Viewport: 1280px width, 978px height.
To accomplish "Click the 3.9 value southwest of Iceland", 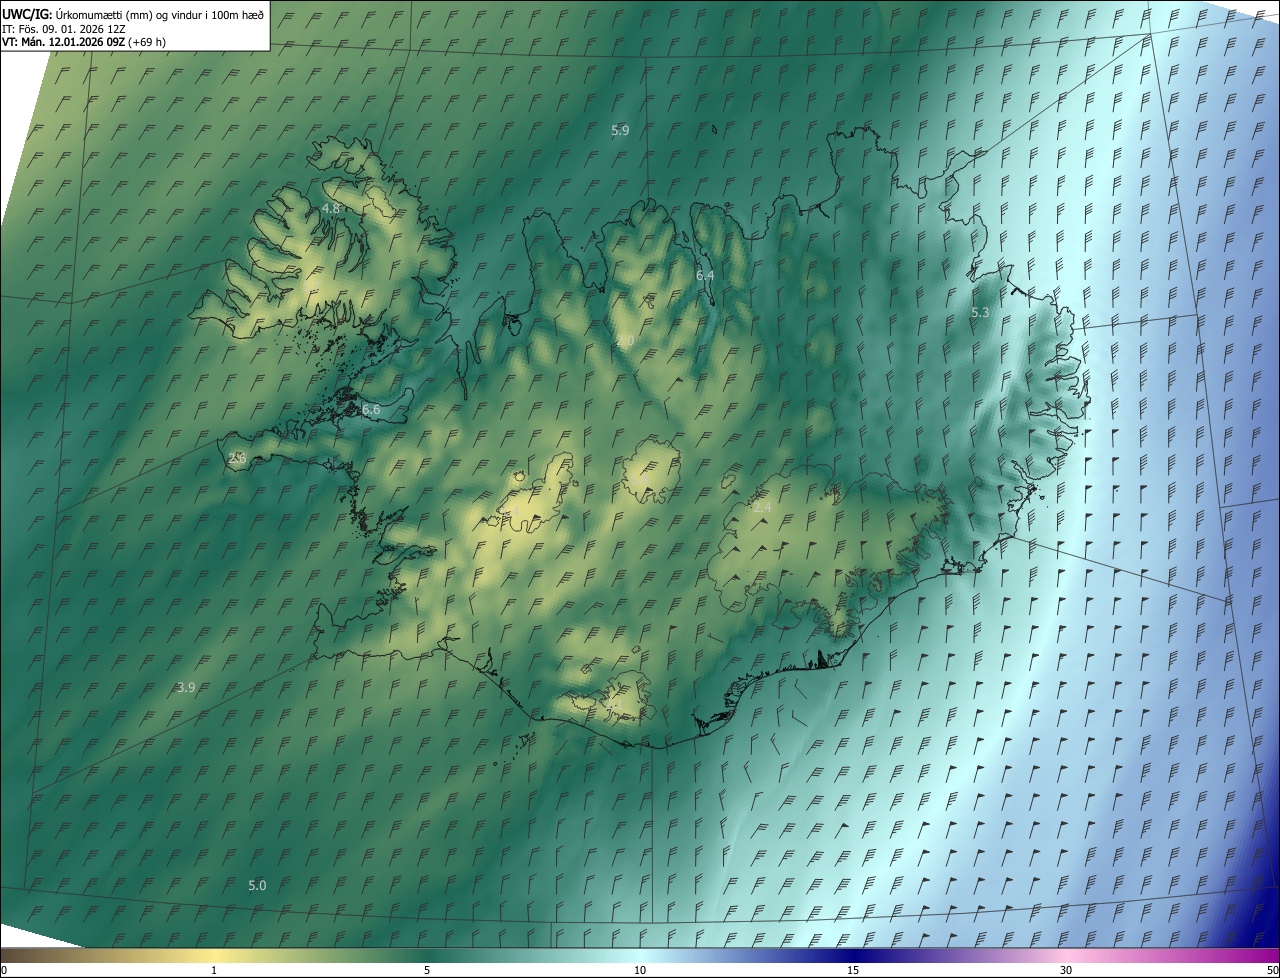I will 186,687.
